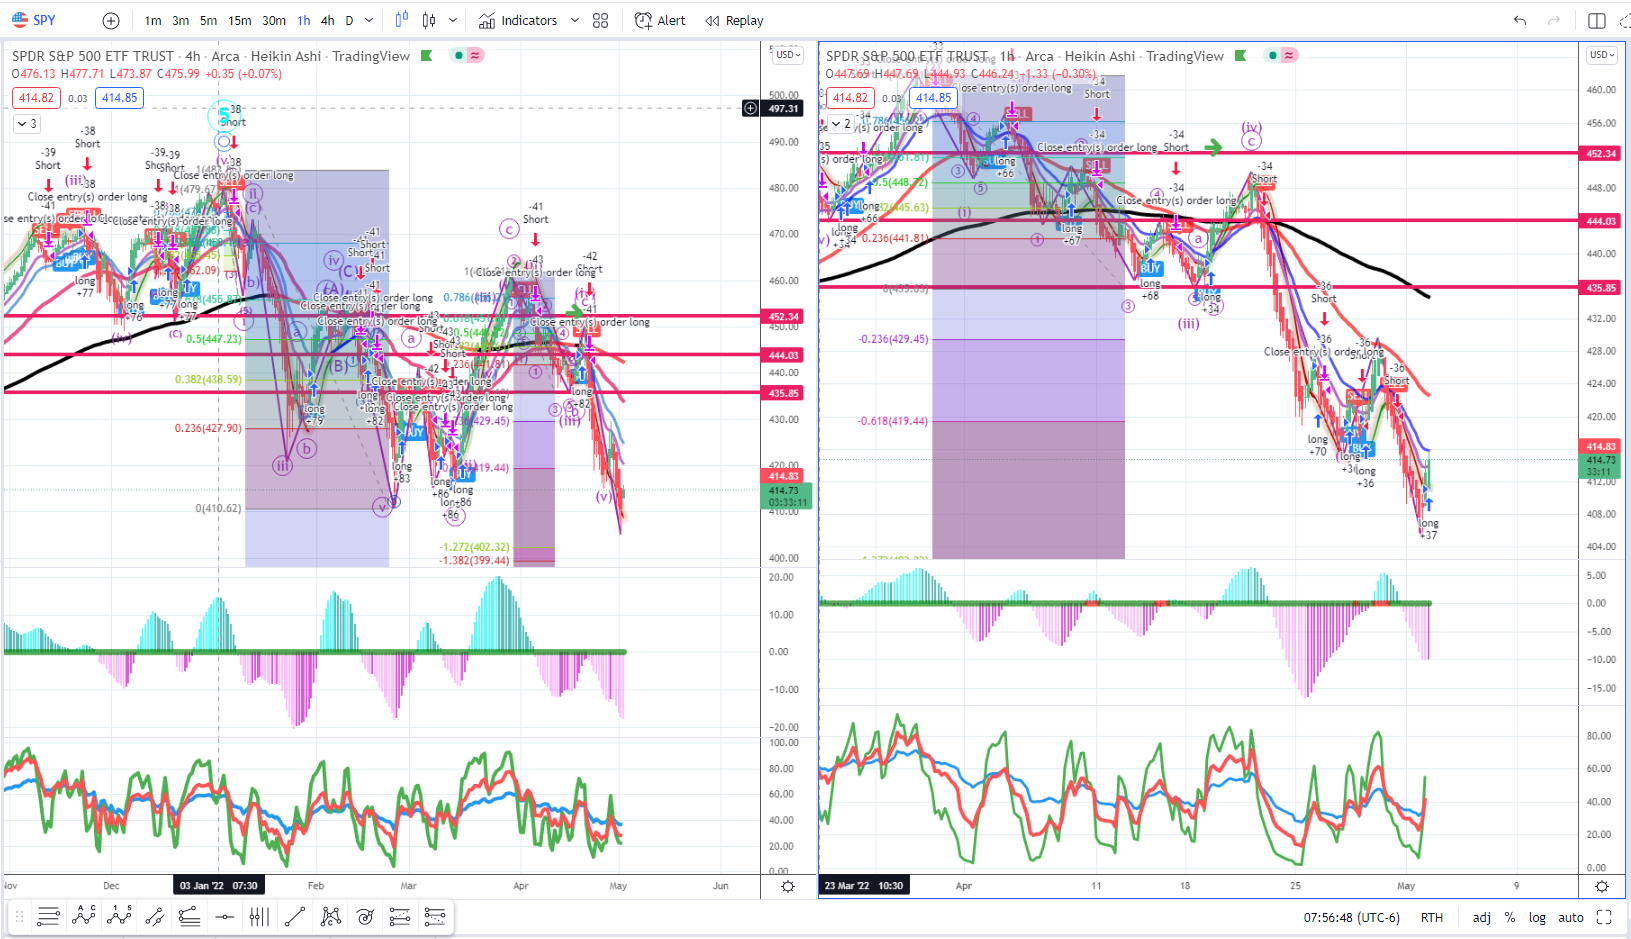Open right chart time axis settings gear
The height and width of the screenshot is (939, 1631).
(x=1602, y=886)
